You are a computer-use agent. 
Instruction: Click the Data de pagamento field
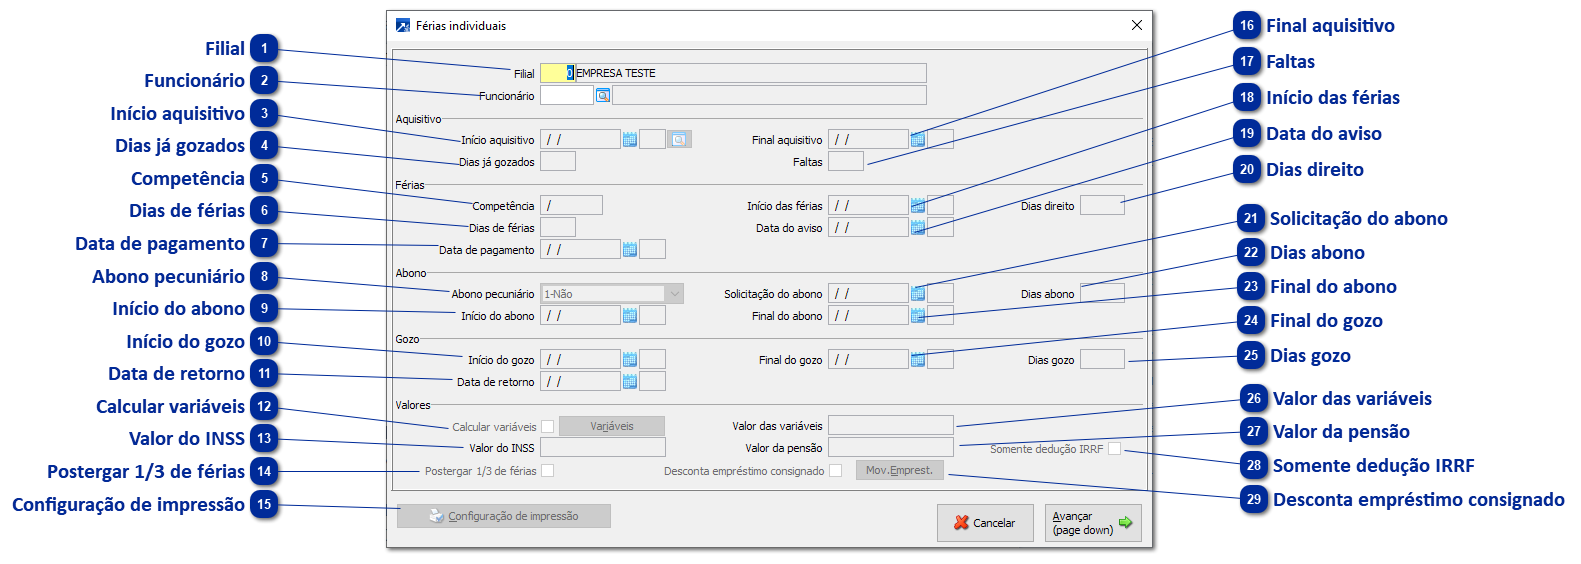[580, 250]
